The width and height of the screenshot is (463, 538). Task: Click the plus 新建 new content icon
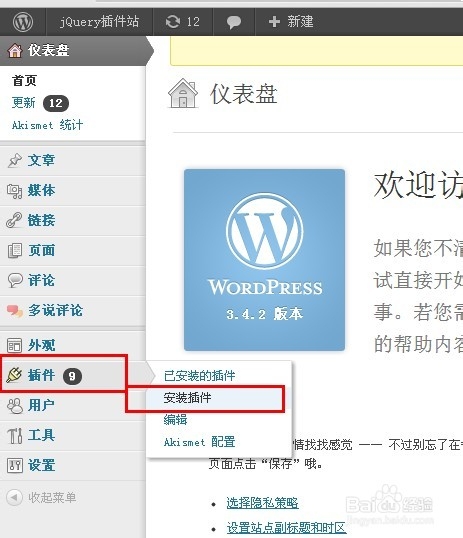click(x=274, y=22)
